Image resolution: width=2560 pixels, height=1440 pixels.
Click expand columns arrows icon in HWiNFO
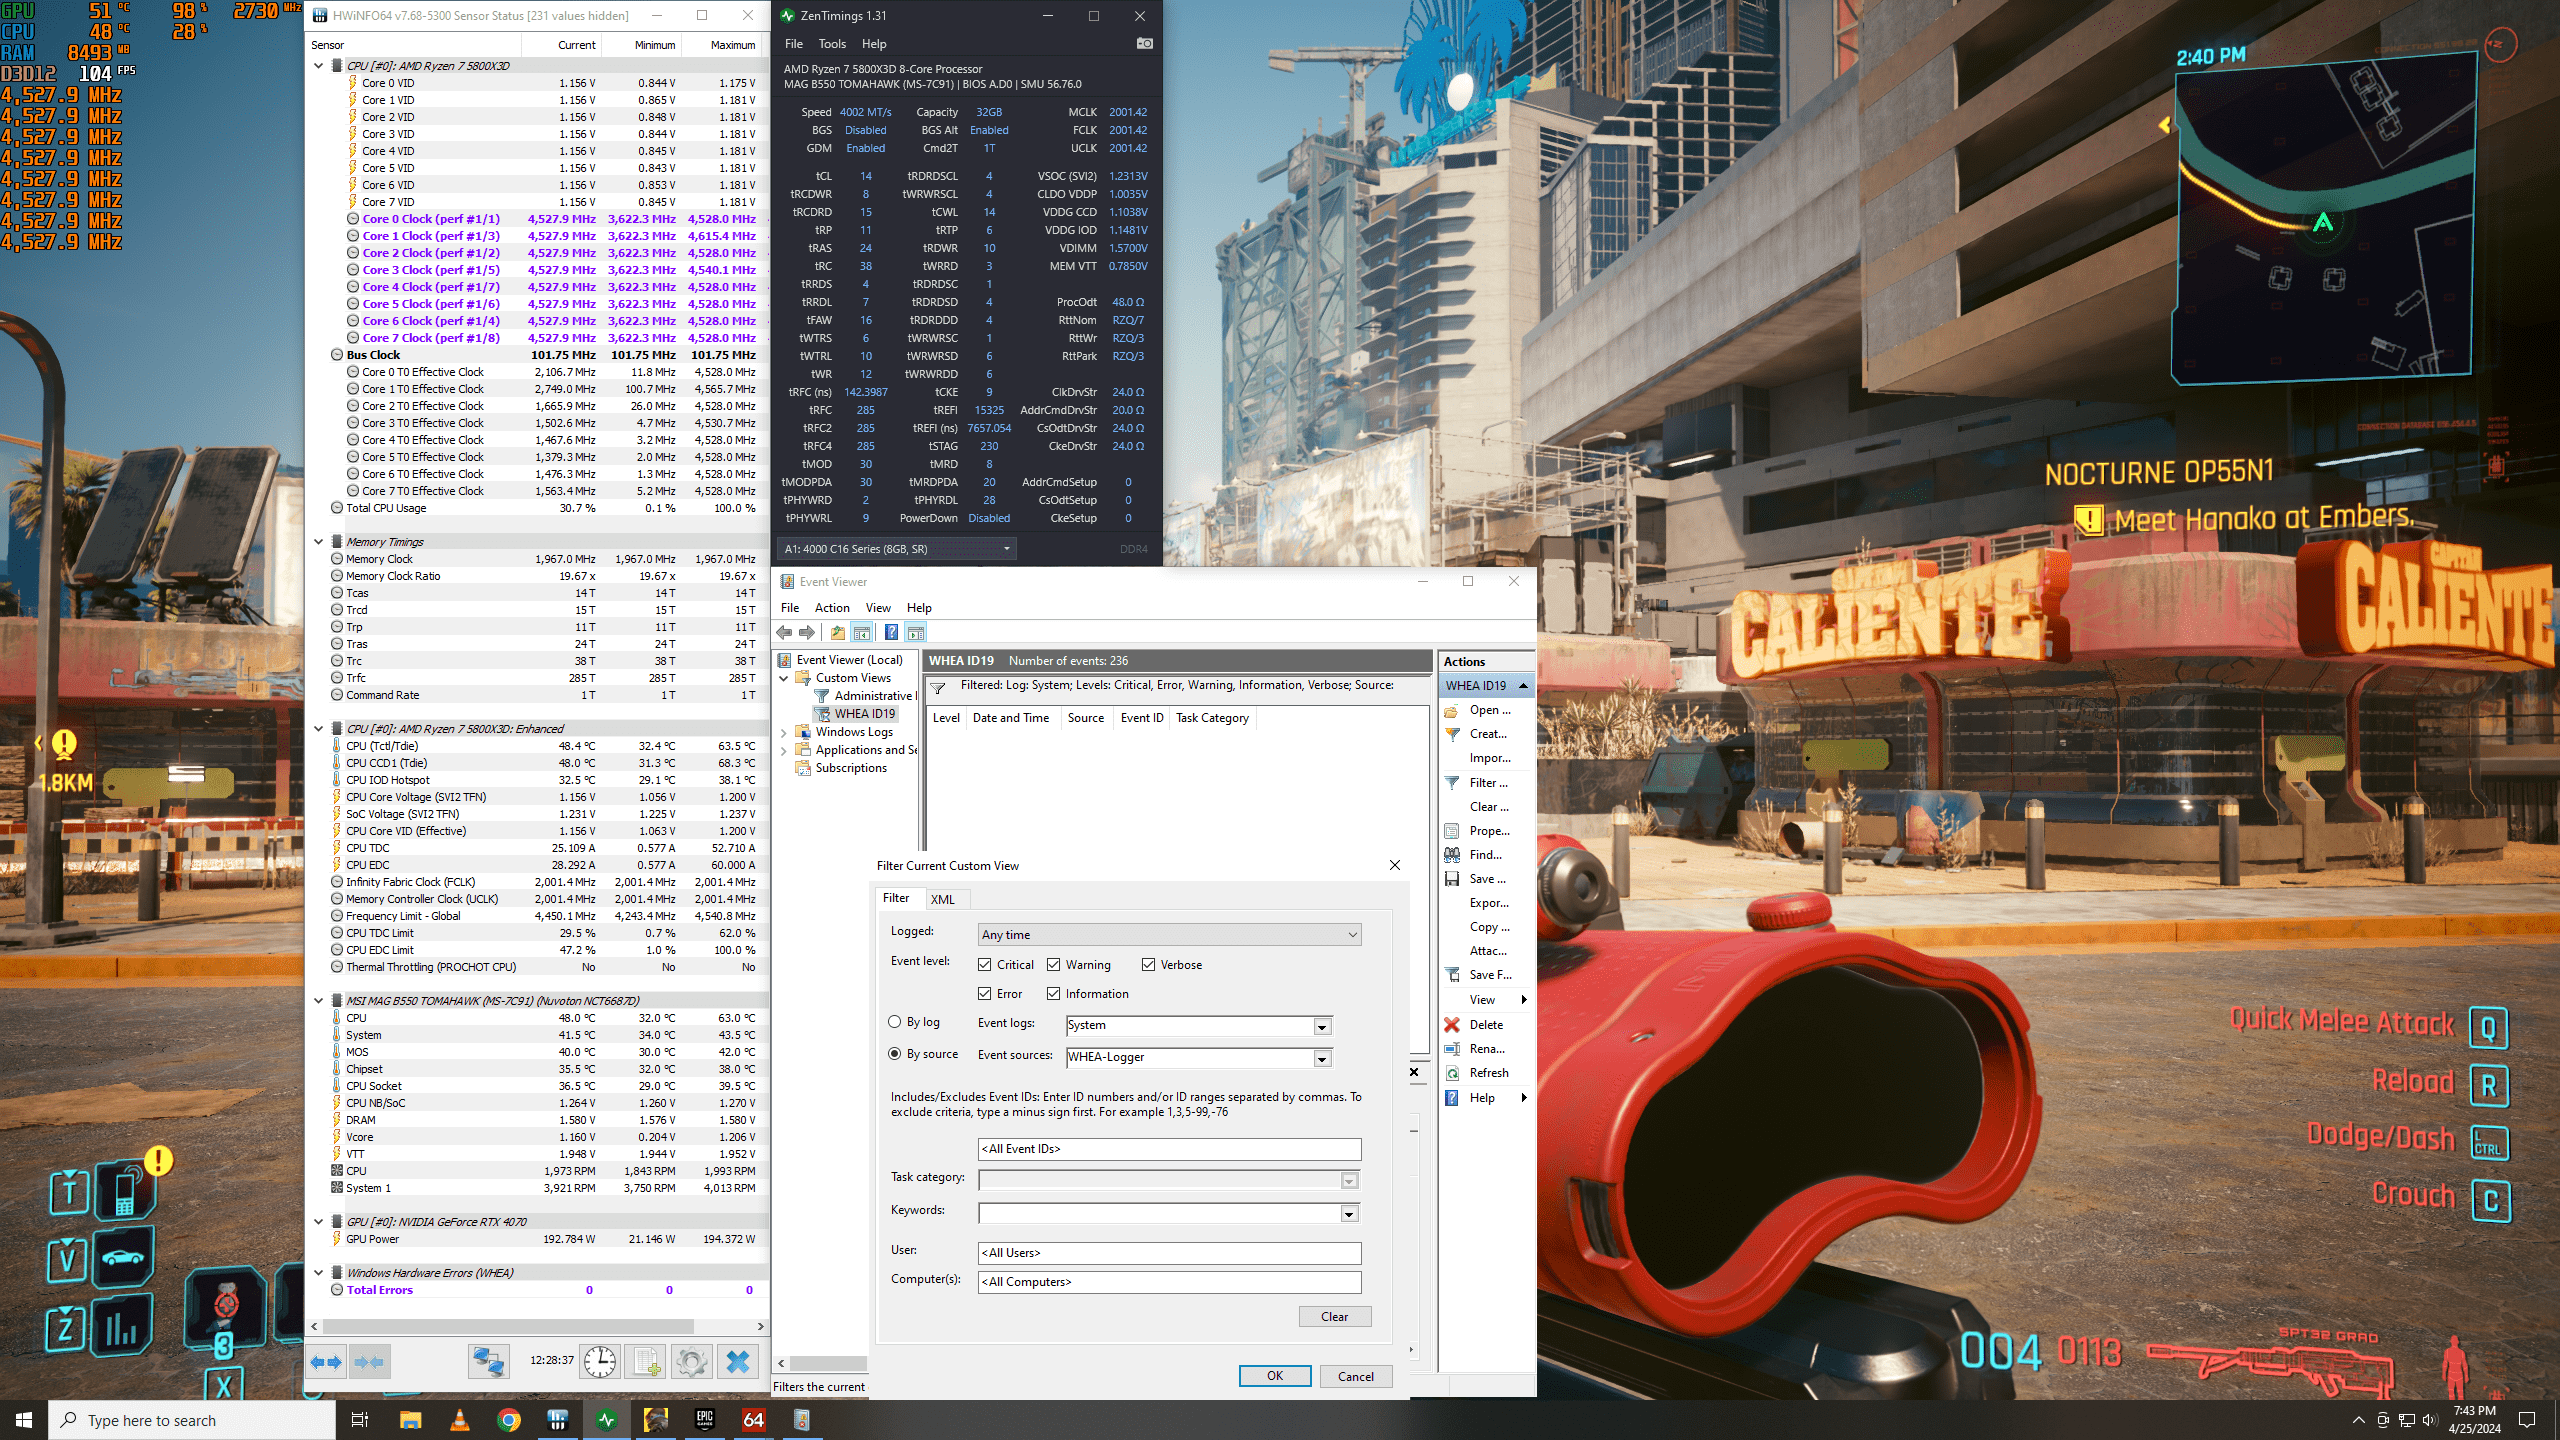click(x=326, y=1361)
